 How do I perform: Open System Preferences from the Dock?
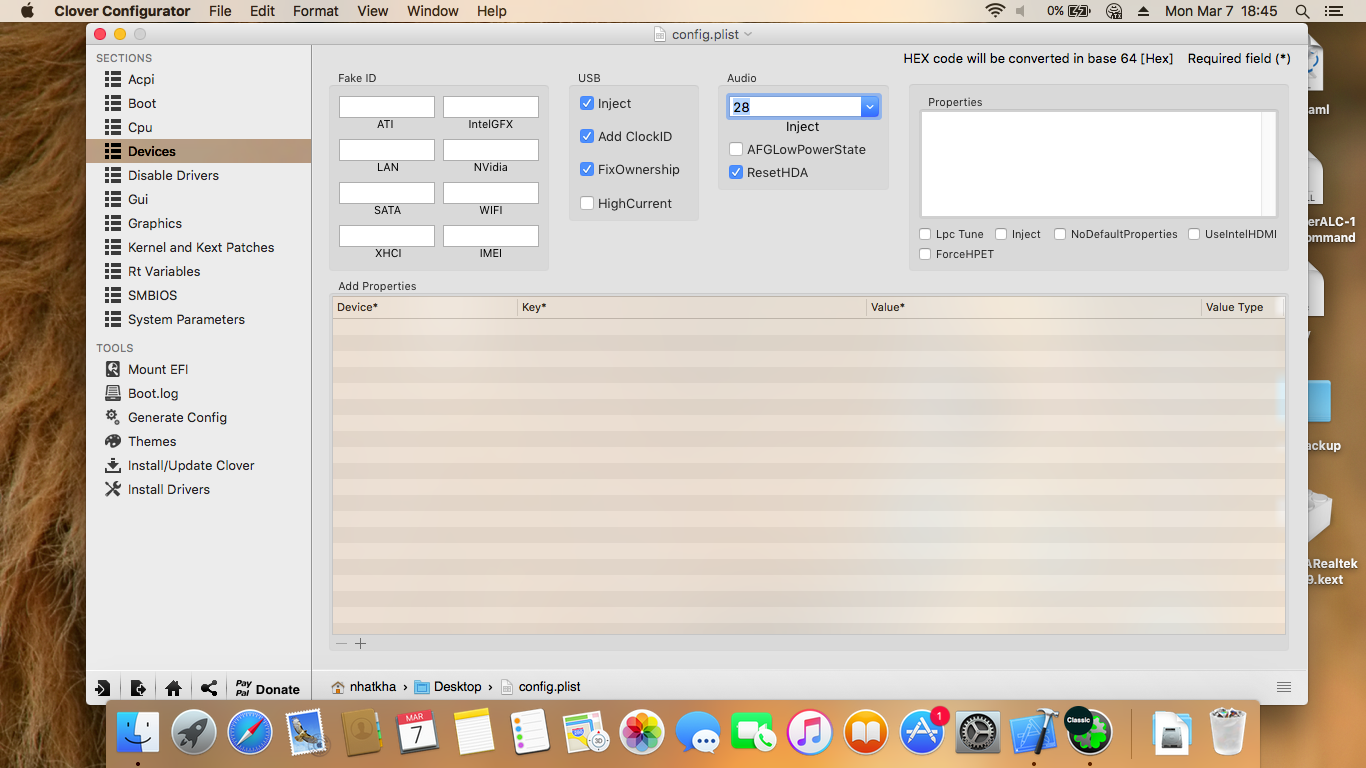(978, 732)
